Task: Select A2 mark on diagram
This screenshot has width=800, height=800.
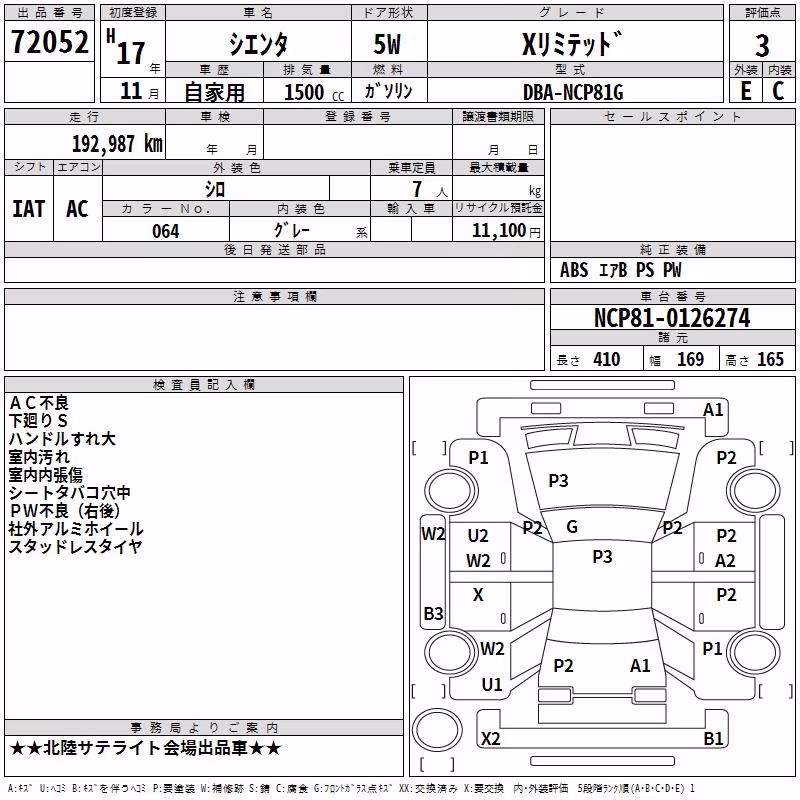Action: (725, 561)
